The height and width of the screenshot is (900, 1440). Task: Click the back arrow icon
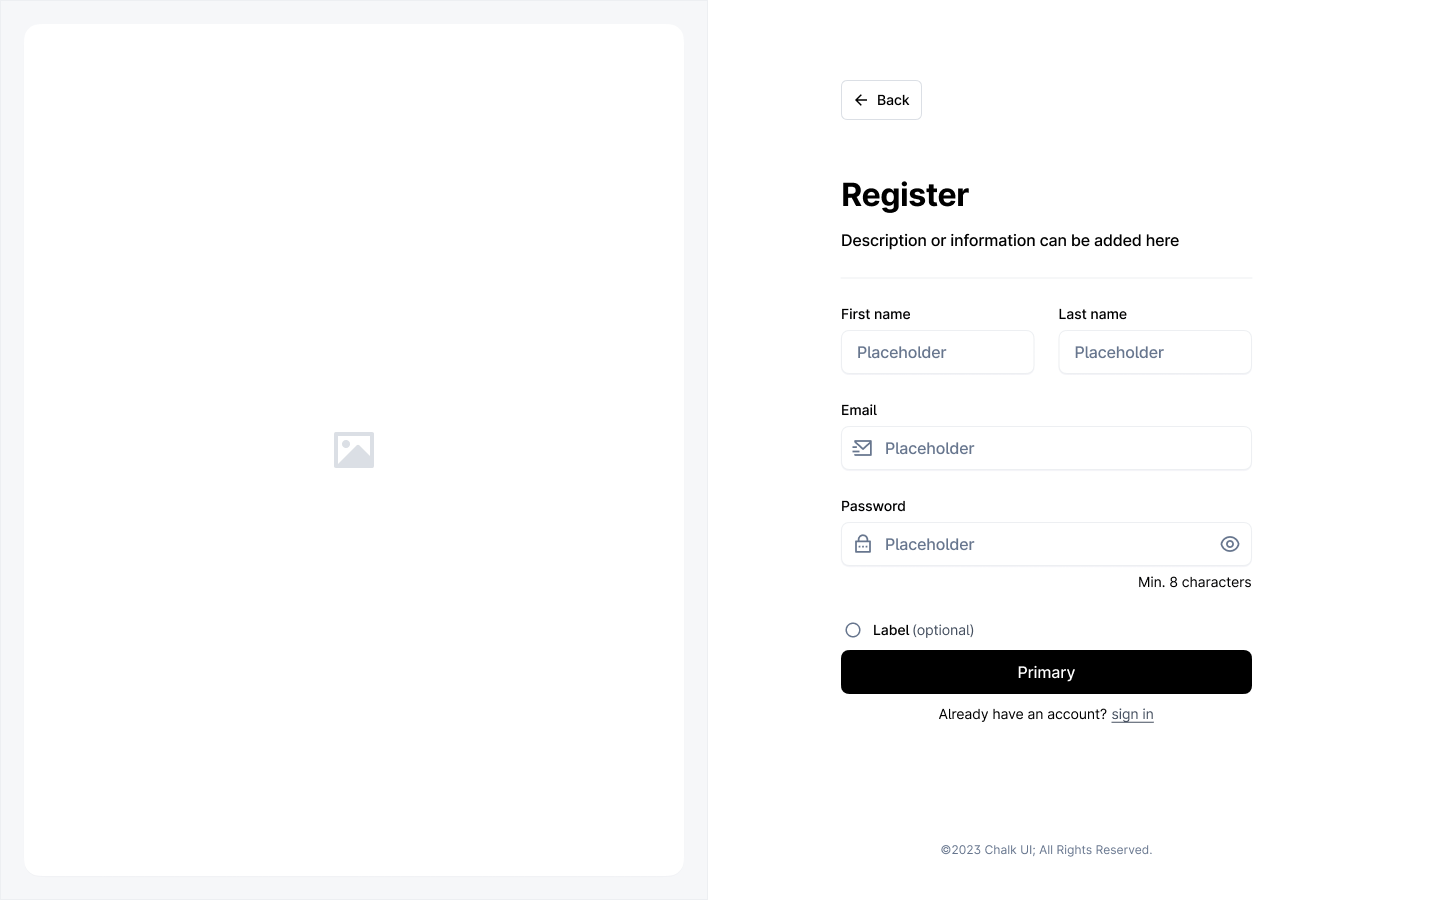(861, 100)
